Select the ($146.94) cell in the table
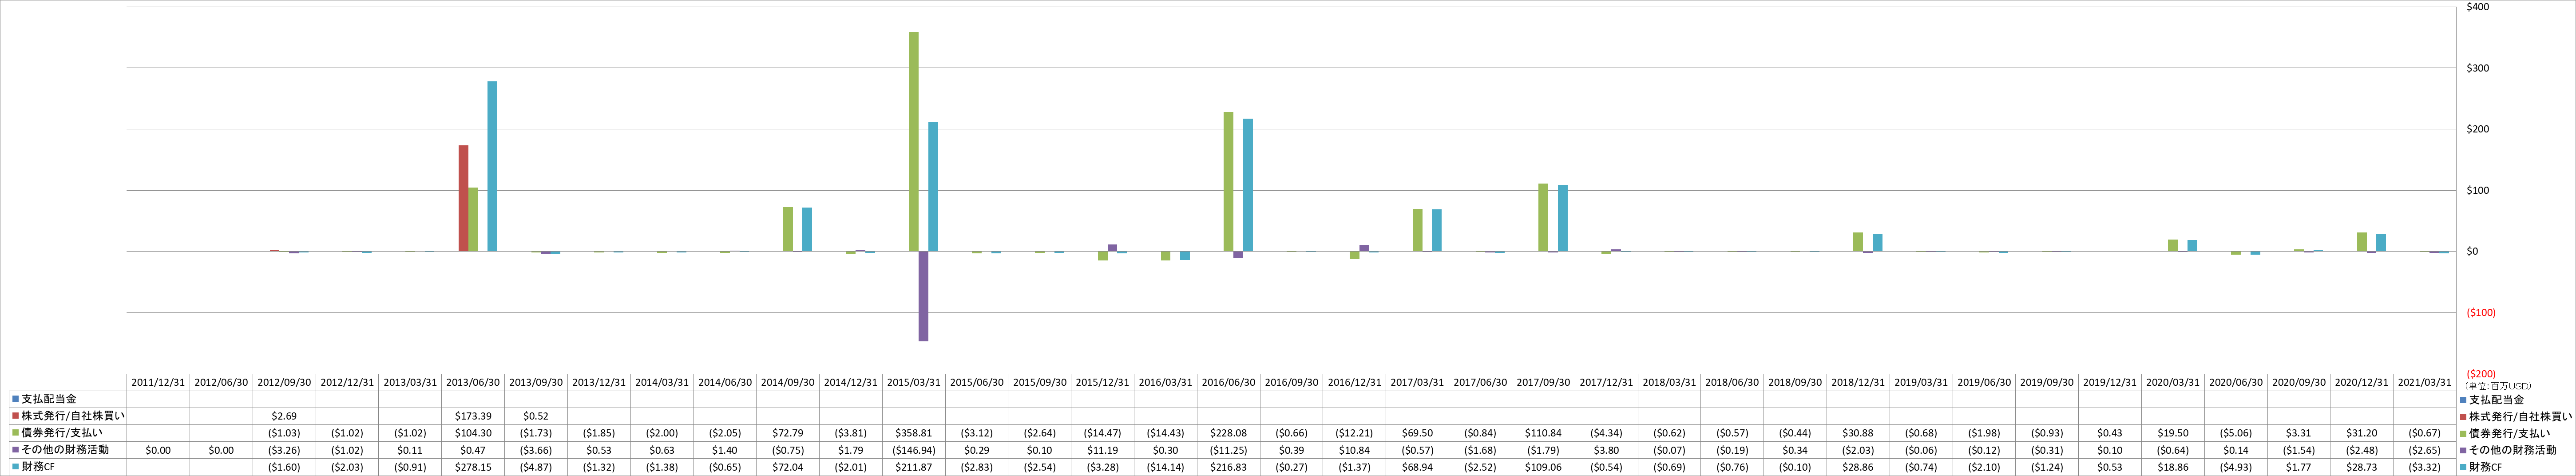Image resolution: width=2576 pixels, height=476 pixels. (914, 450)
